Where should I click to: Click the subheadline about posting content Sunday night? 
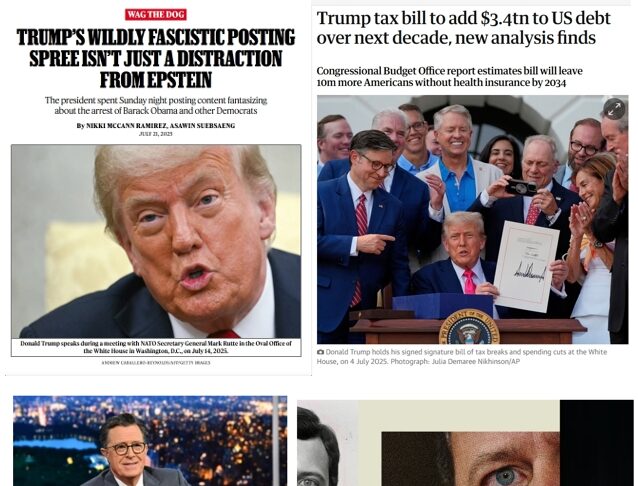[x=156, y=105]
